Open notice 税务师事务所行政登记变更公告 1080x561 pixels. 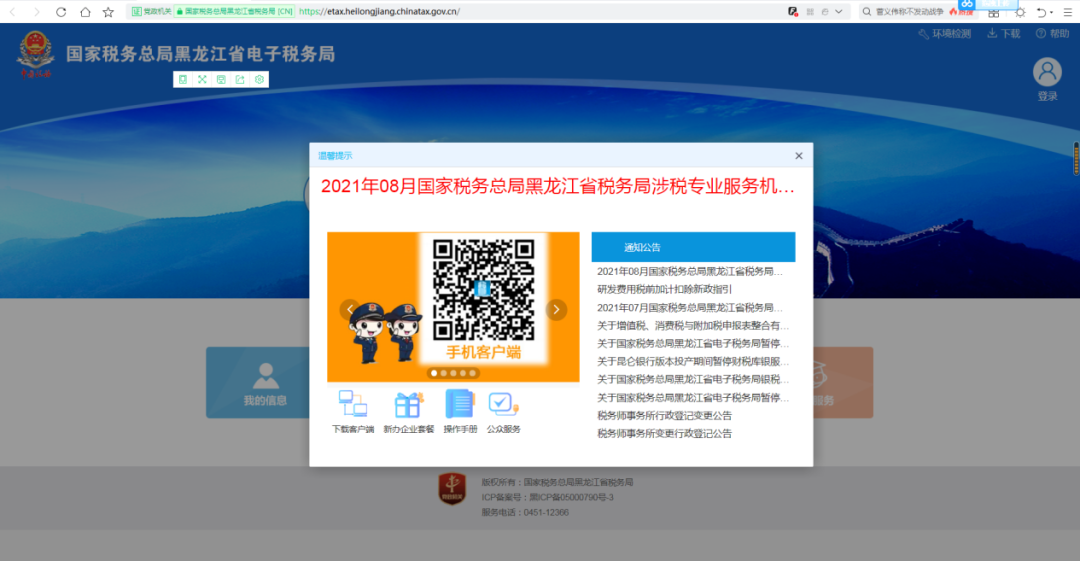[664, 416]
